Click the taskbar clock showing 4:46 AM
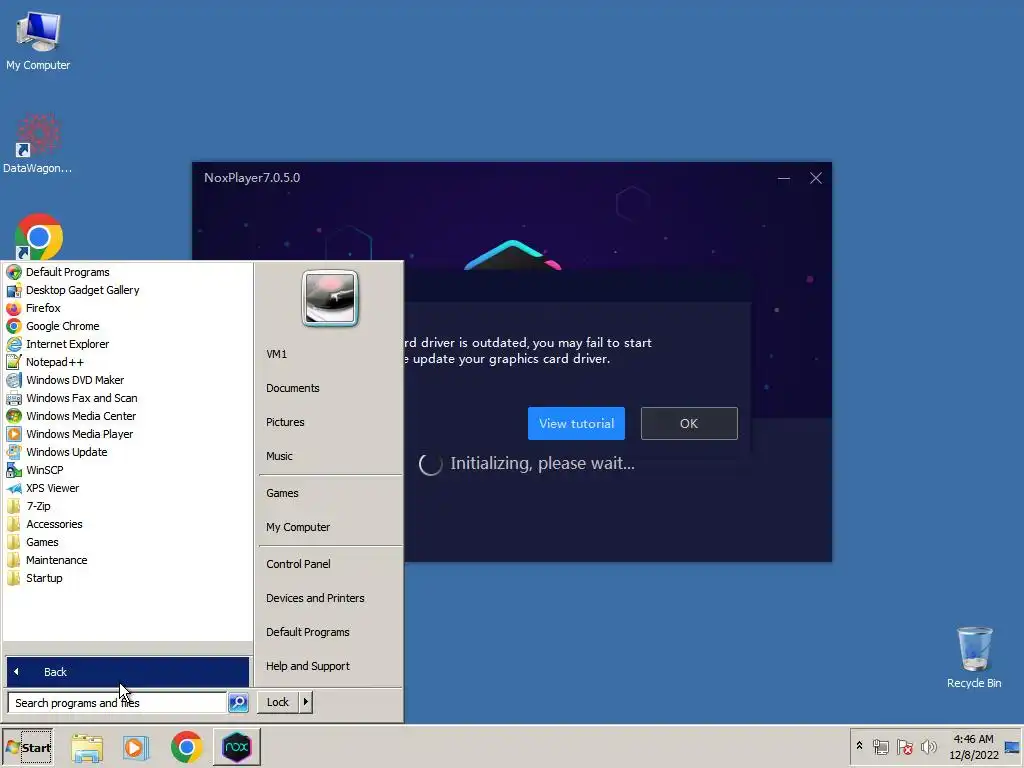This screenshot has width=1024, height=768. [974, 746]
